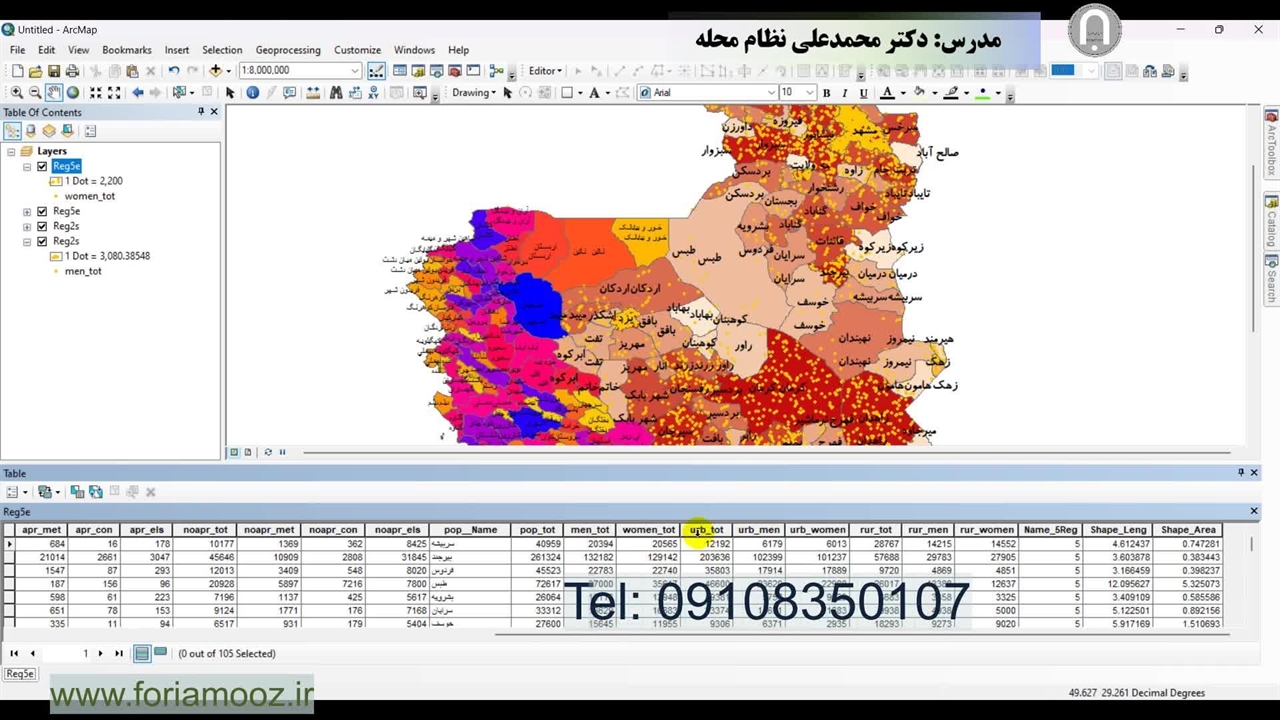This screenshot has height=720, width=1280.
Task: Click the Add Data button icon
Action: (215, 71)
